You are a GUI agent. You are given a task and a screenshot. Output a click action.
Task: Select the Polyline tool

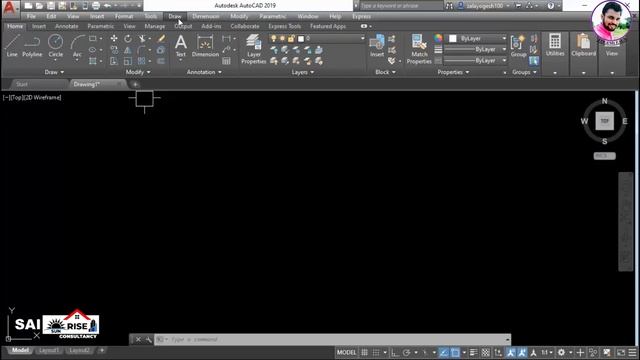point(32,45)
